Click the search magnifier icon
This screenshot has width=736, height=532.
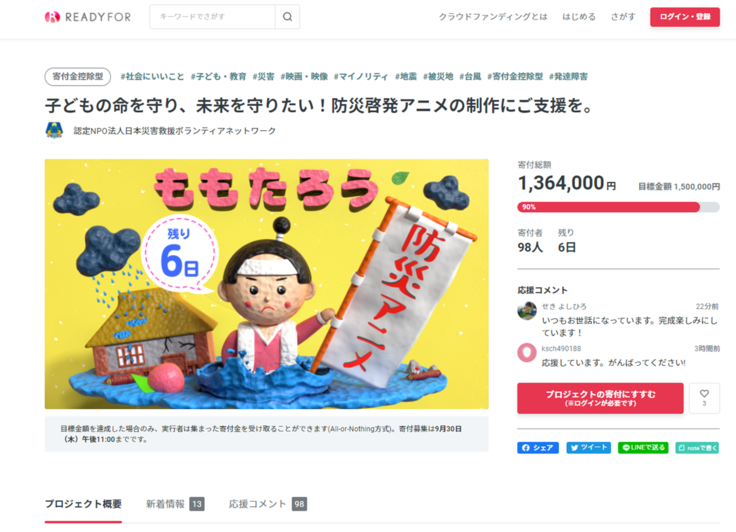pyautogui.click(x=287, y=17)
